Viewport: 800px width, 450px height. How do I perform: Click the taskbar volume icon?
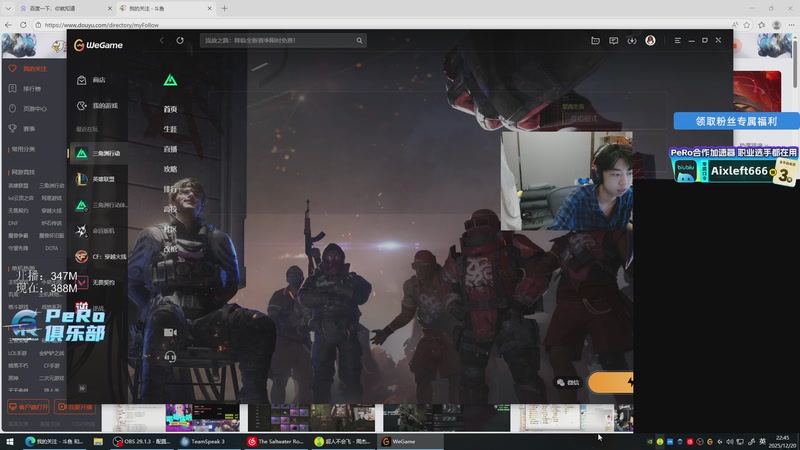click(730, 442)
